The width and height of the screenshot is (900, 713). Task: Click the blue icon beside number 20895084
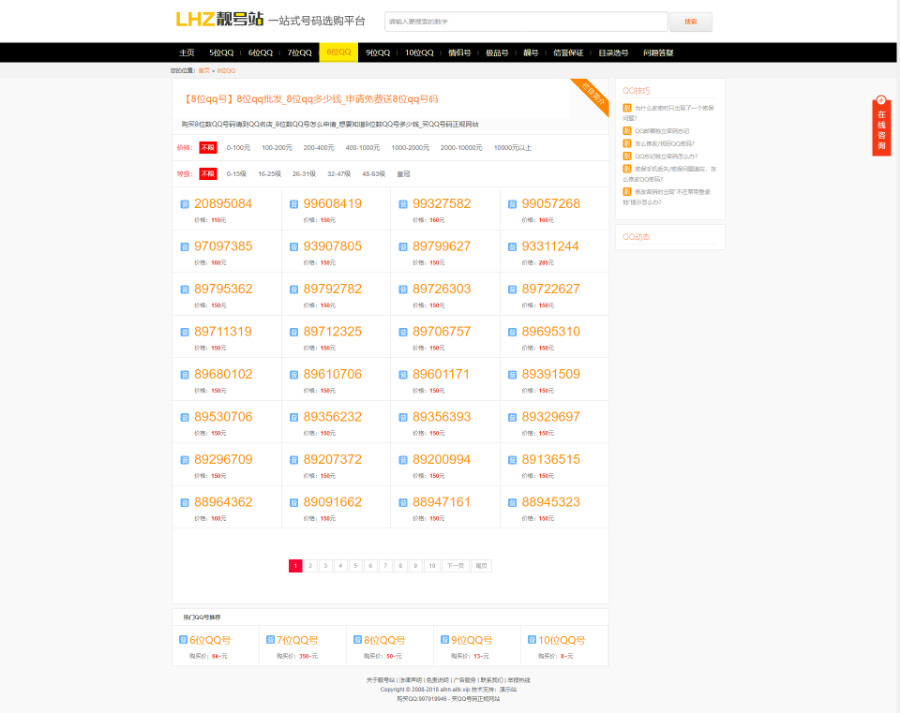(185, 204)
